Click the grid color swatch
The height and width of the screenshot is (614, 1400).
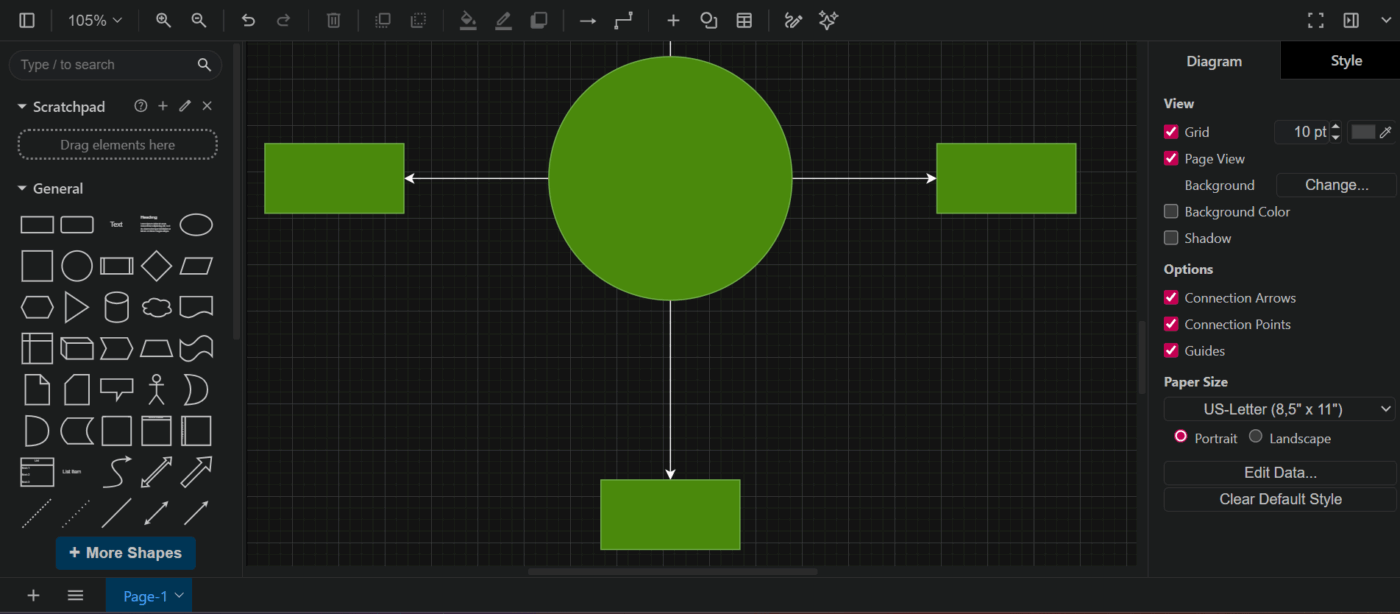[x=1363, y=132]
